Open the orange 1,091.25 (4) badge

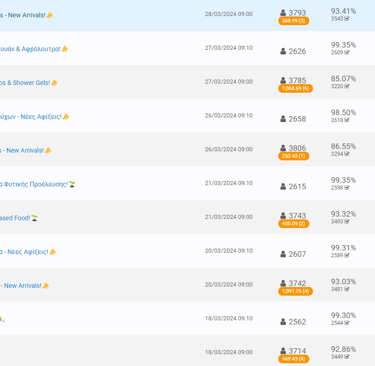click(295, 291)
